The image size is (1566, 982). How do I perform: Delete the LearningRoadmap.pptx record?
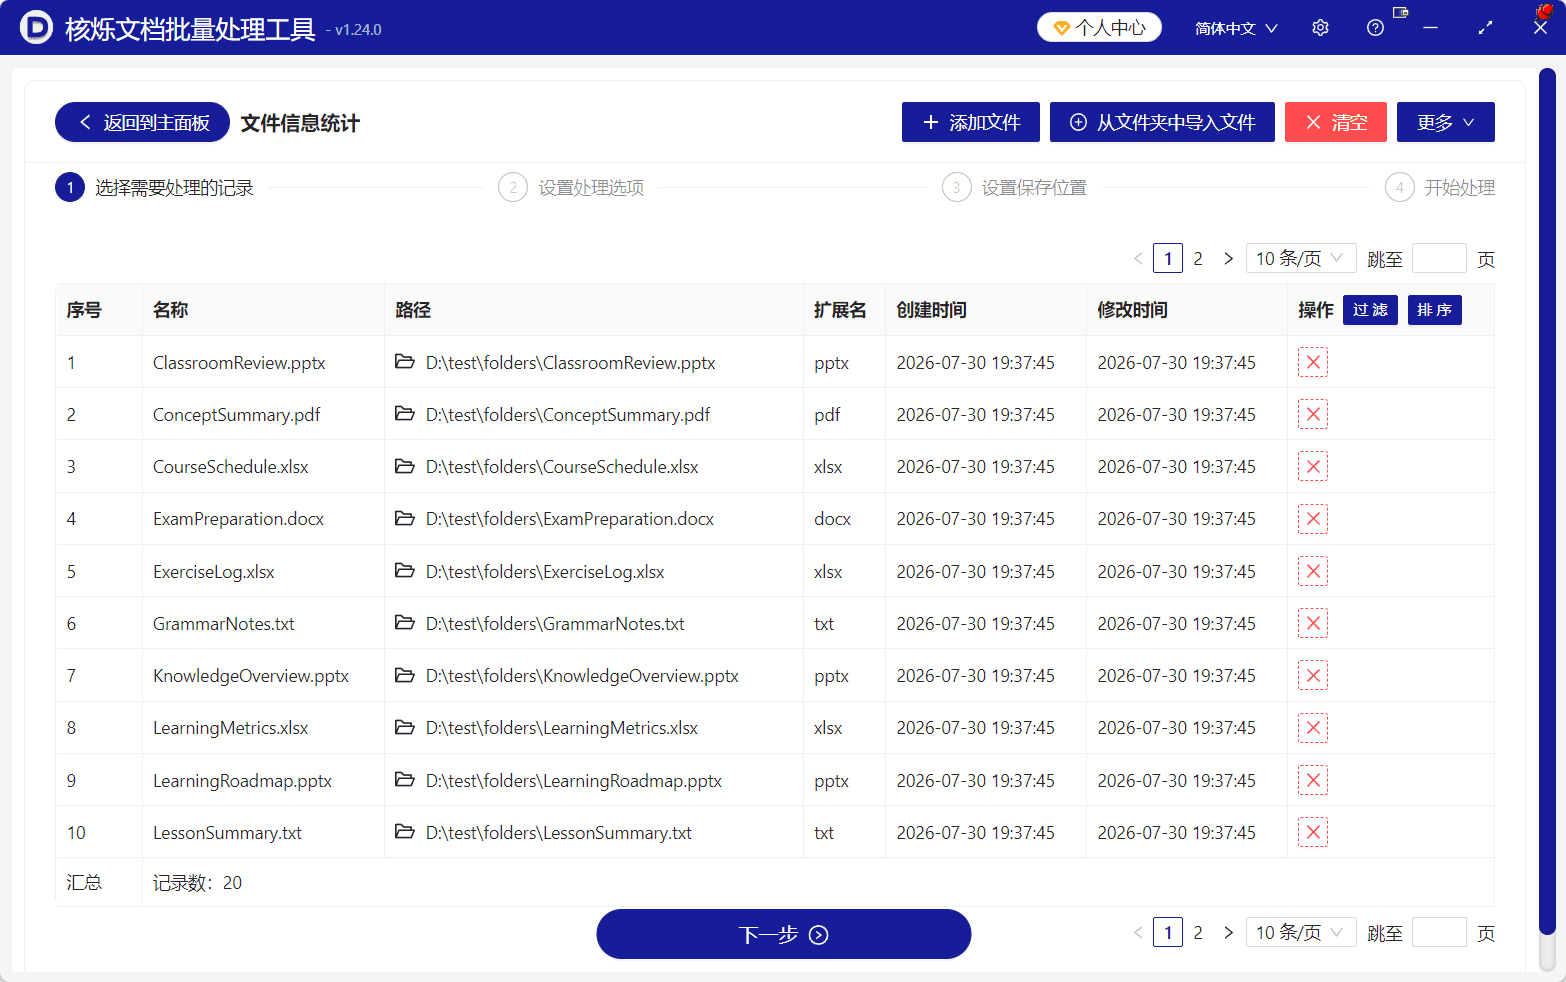pos(1312,781)
